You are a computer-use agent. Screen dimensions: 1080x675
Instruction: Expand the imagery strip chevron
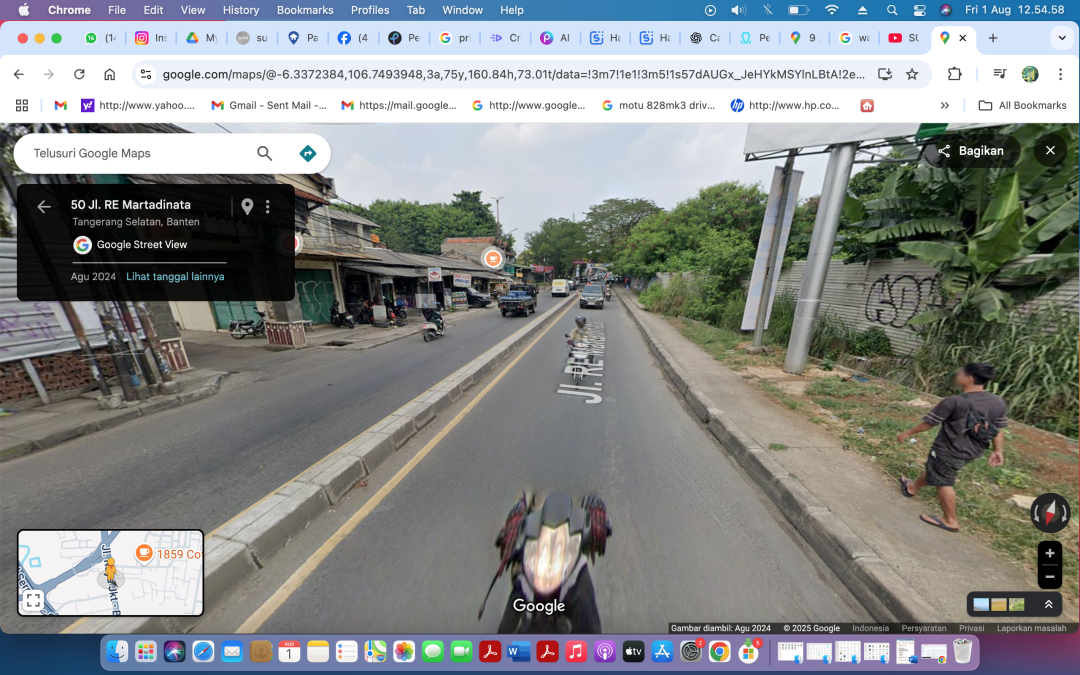pyautogui.click(x=1048, y=604)
